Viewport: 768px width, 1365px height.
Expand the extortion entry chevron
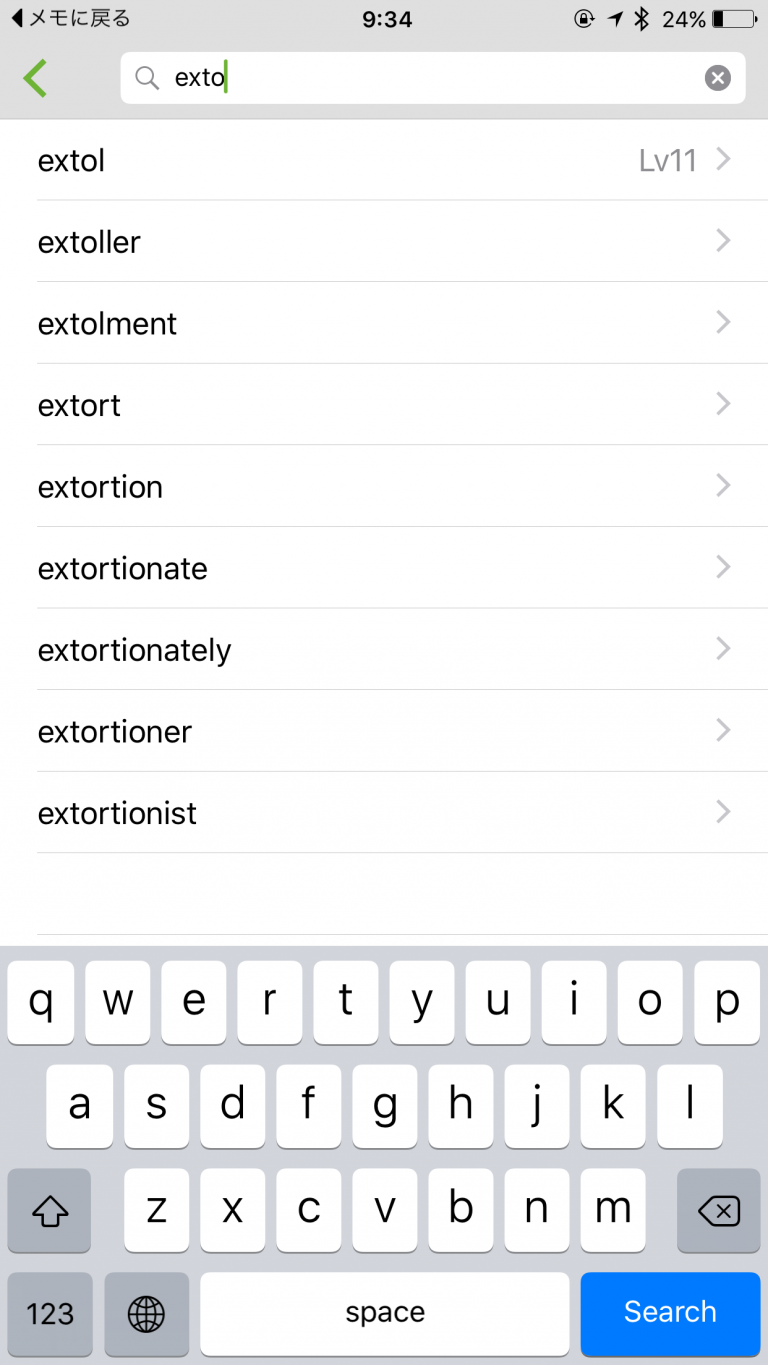724,486
